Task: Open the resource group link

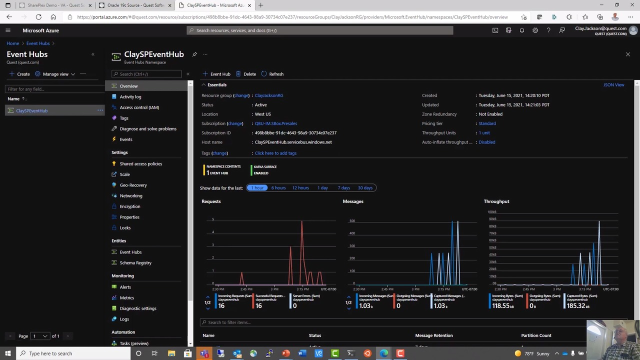Action: coord(269,96)
